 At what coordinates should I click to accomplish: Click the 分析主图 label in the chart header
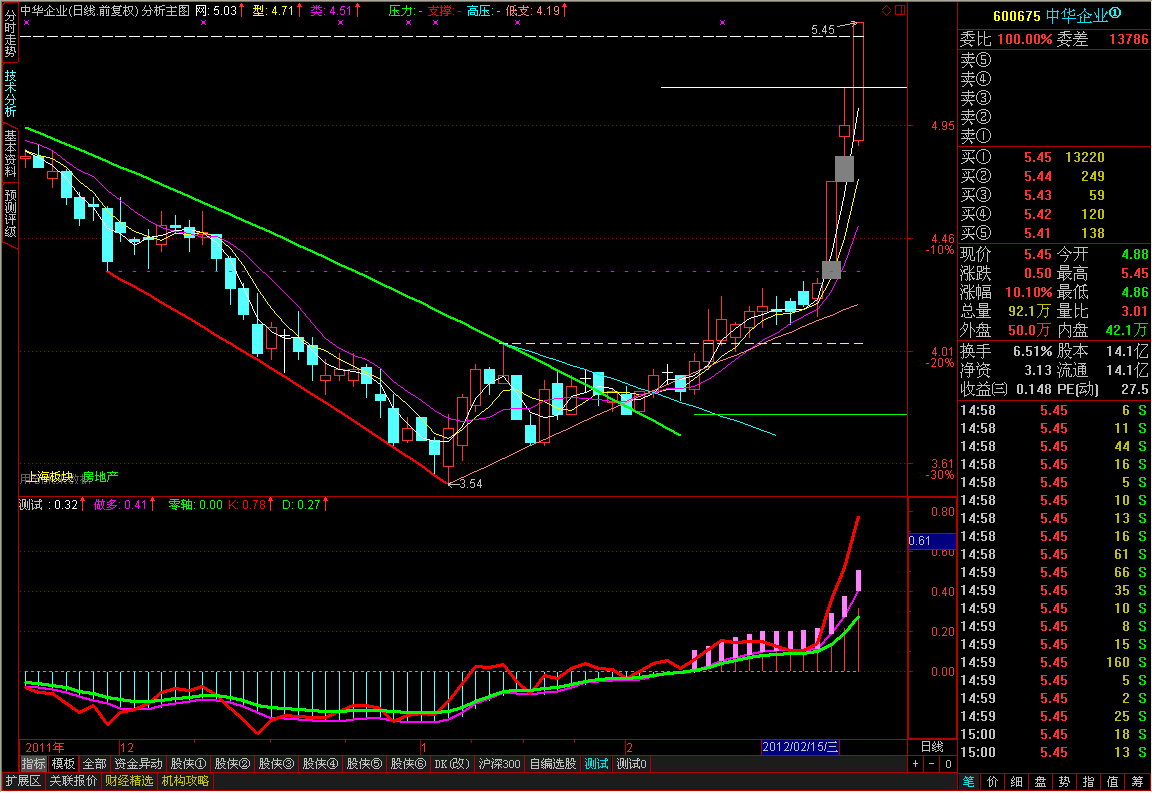(165, 11)
